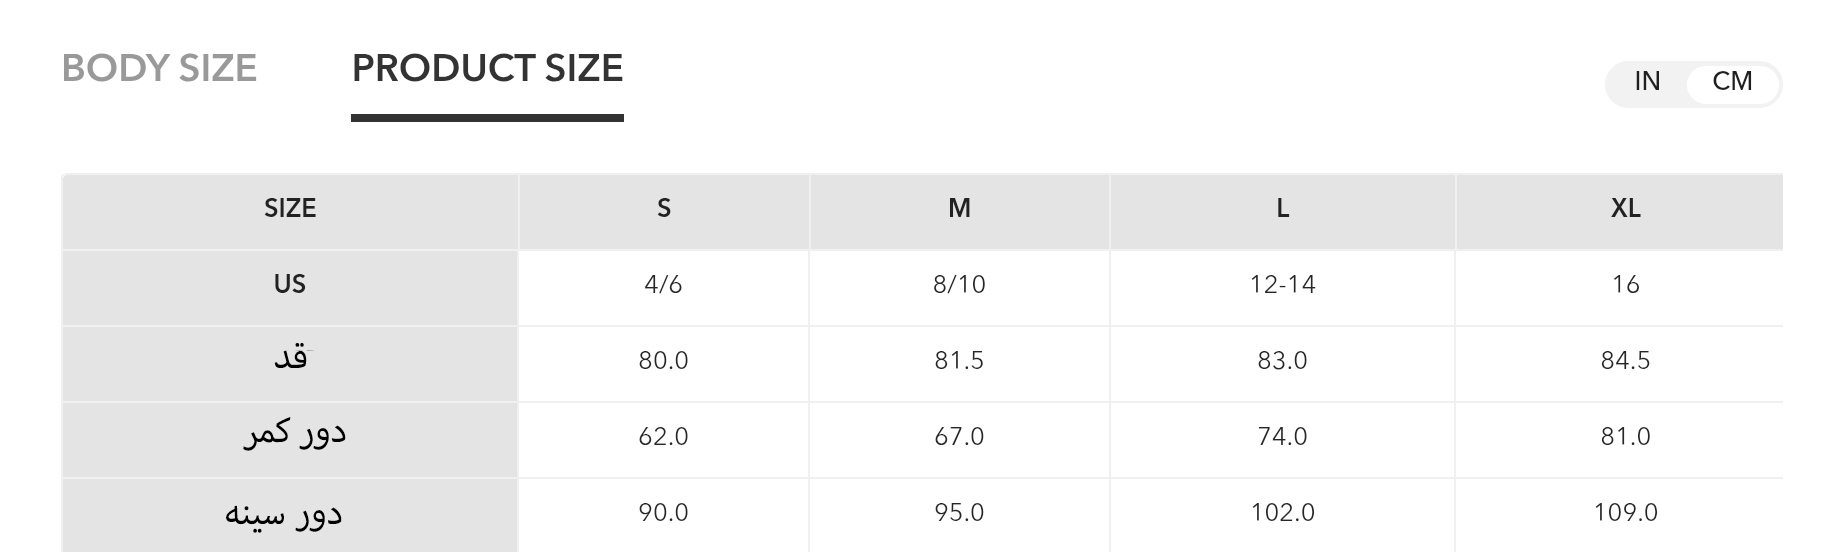Click the دور کمر waist row label
Image resolution: width=1824 pixels, height=552 pixels.
click(x=294, y=435)
